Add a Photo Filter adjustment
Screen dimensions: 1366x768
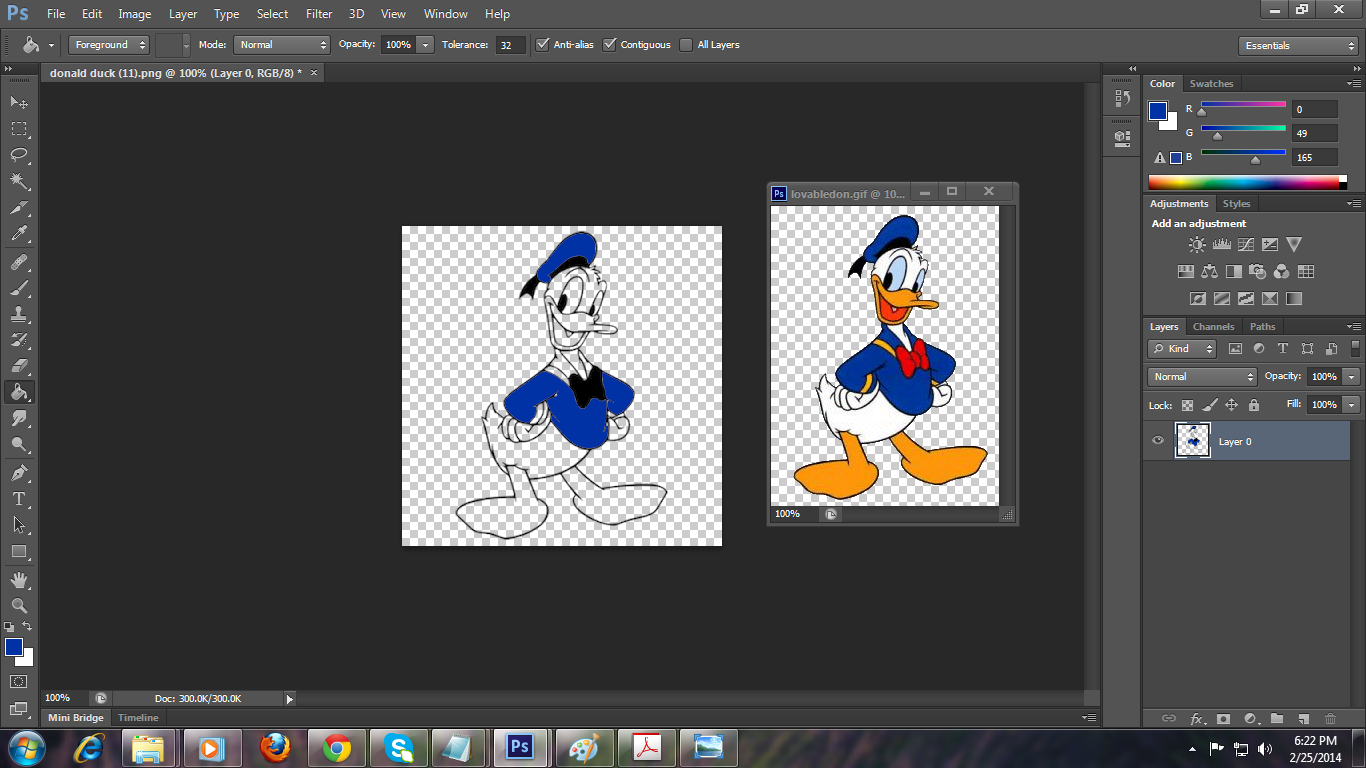point(1258,271)
